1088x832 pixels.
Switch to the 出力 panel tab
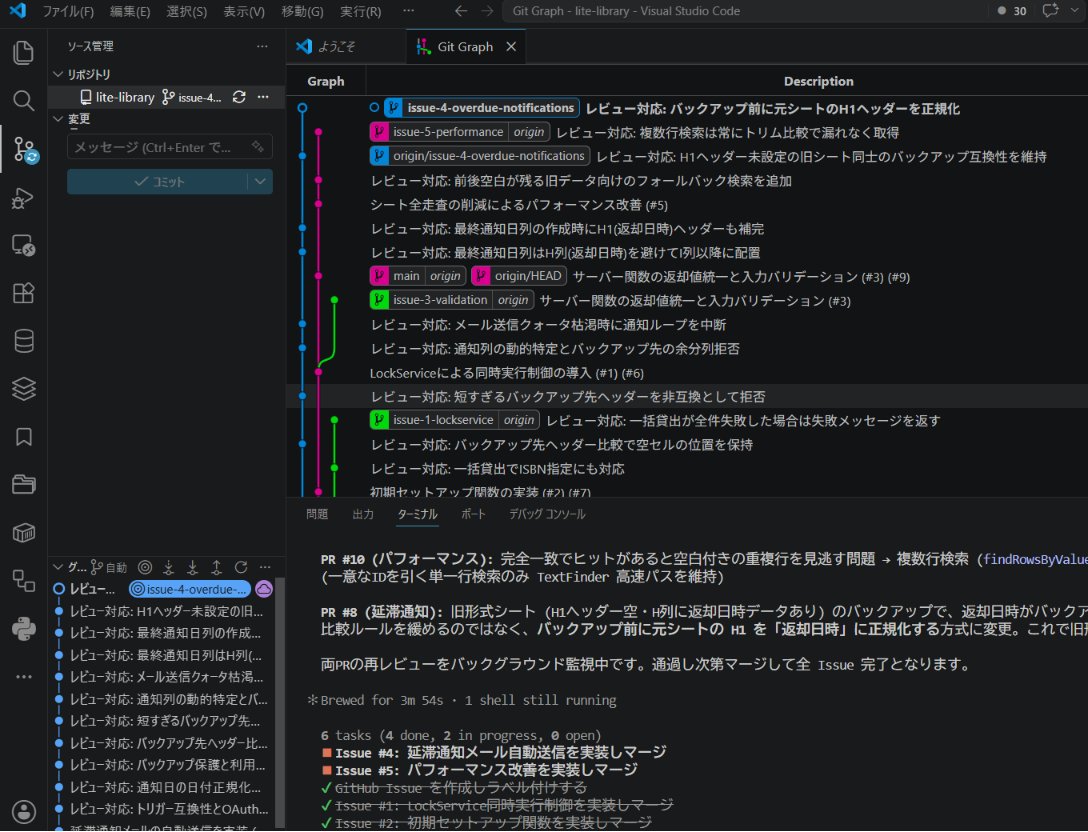363,514
